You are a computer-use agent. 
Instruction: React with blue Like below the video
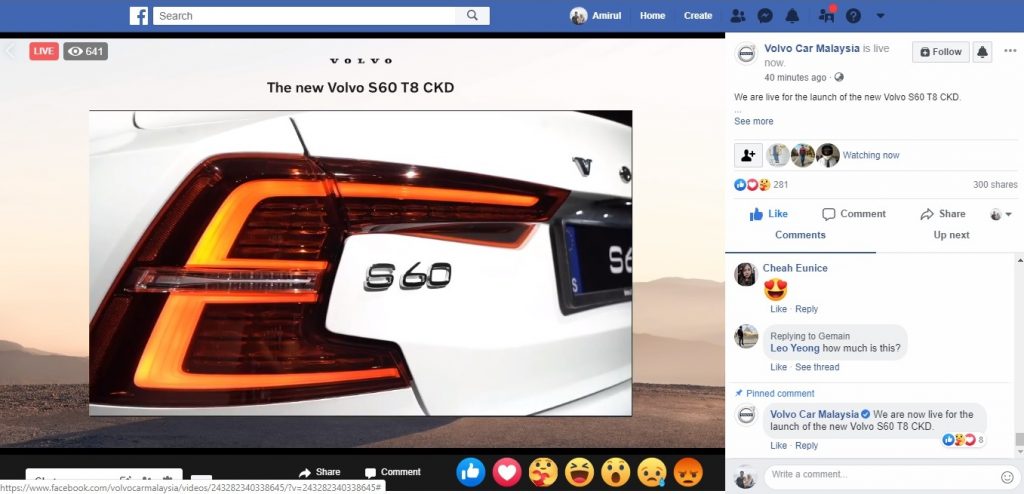point(471,472)
